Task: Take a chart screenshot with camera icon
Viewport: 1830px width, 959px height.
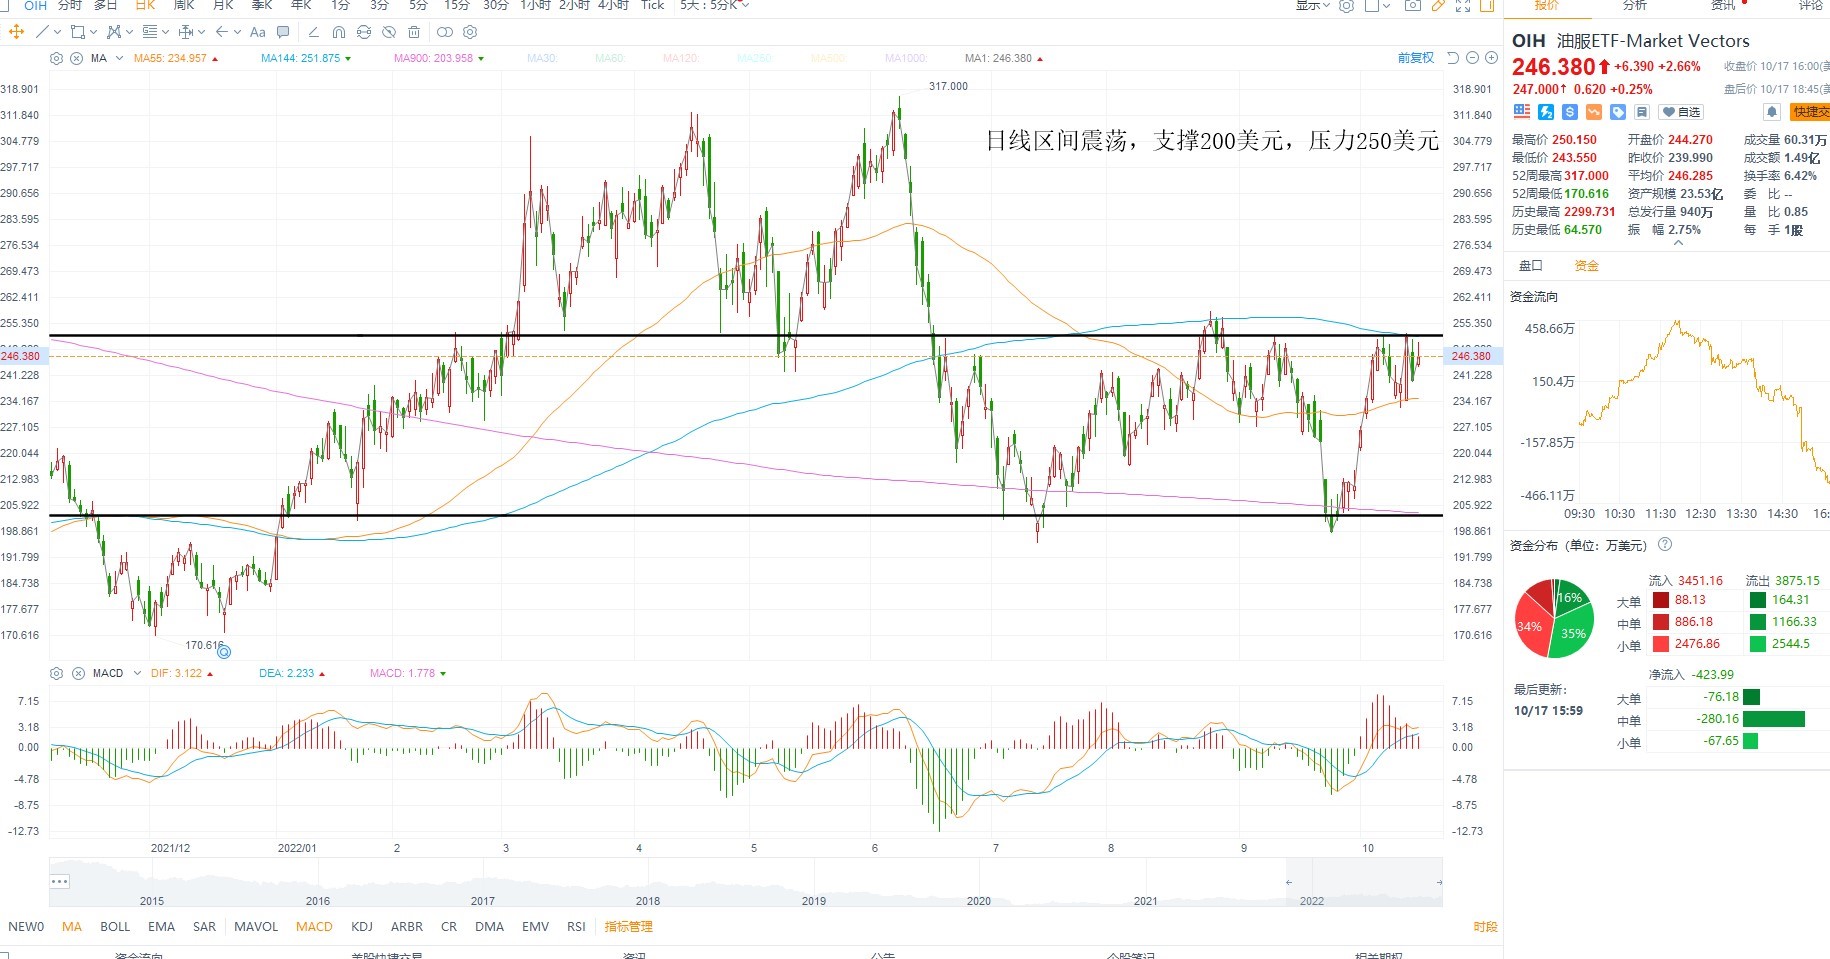Action: click(1412, 6)
